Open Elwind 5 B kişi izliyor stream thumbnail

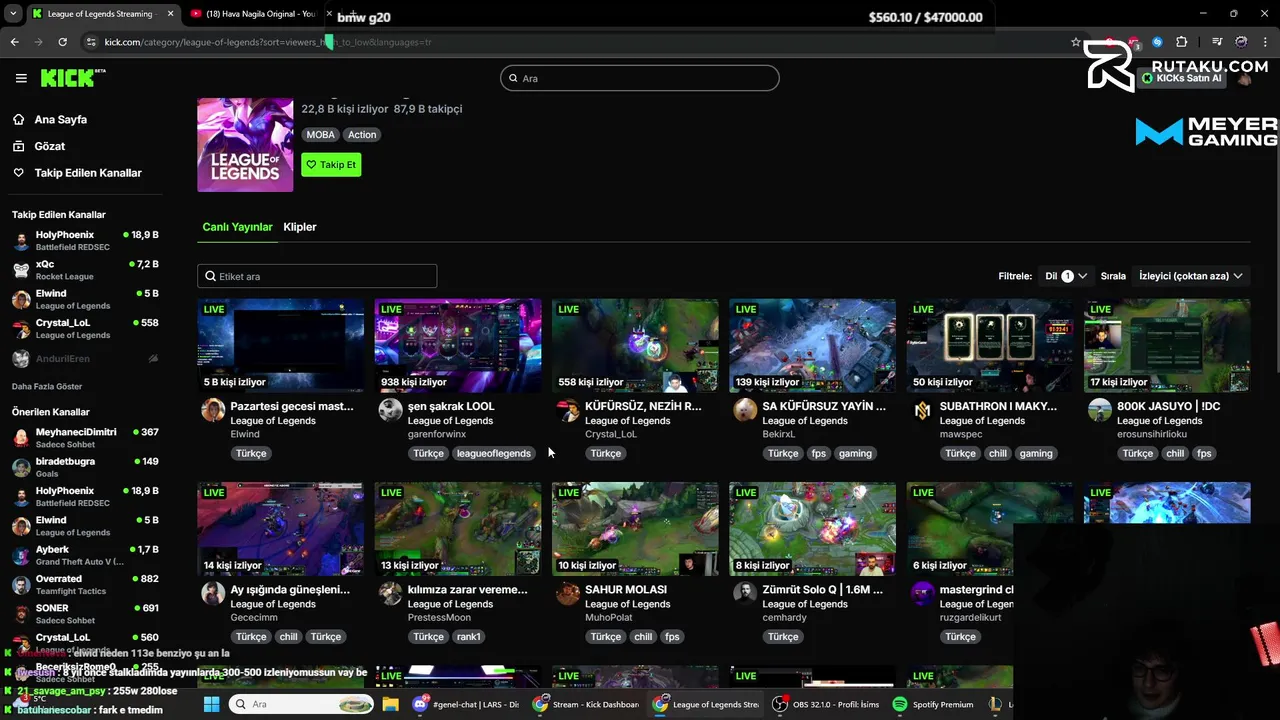pos(281,345)
